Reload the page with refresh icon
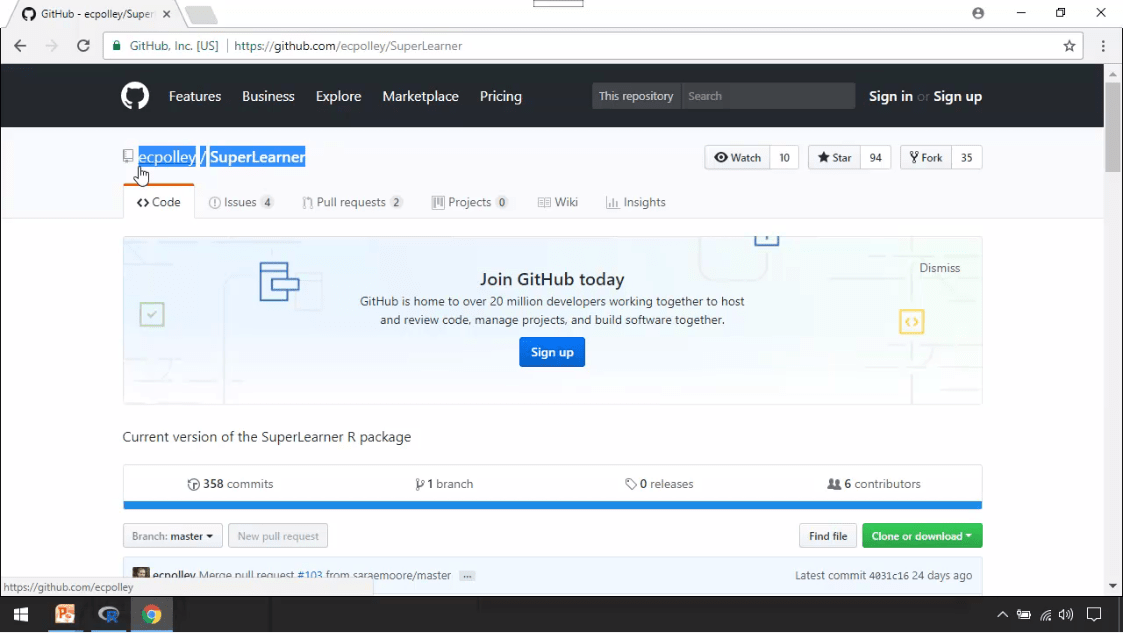Viewport: 1123px width, 633px height. coord(83,46)
